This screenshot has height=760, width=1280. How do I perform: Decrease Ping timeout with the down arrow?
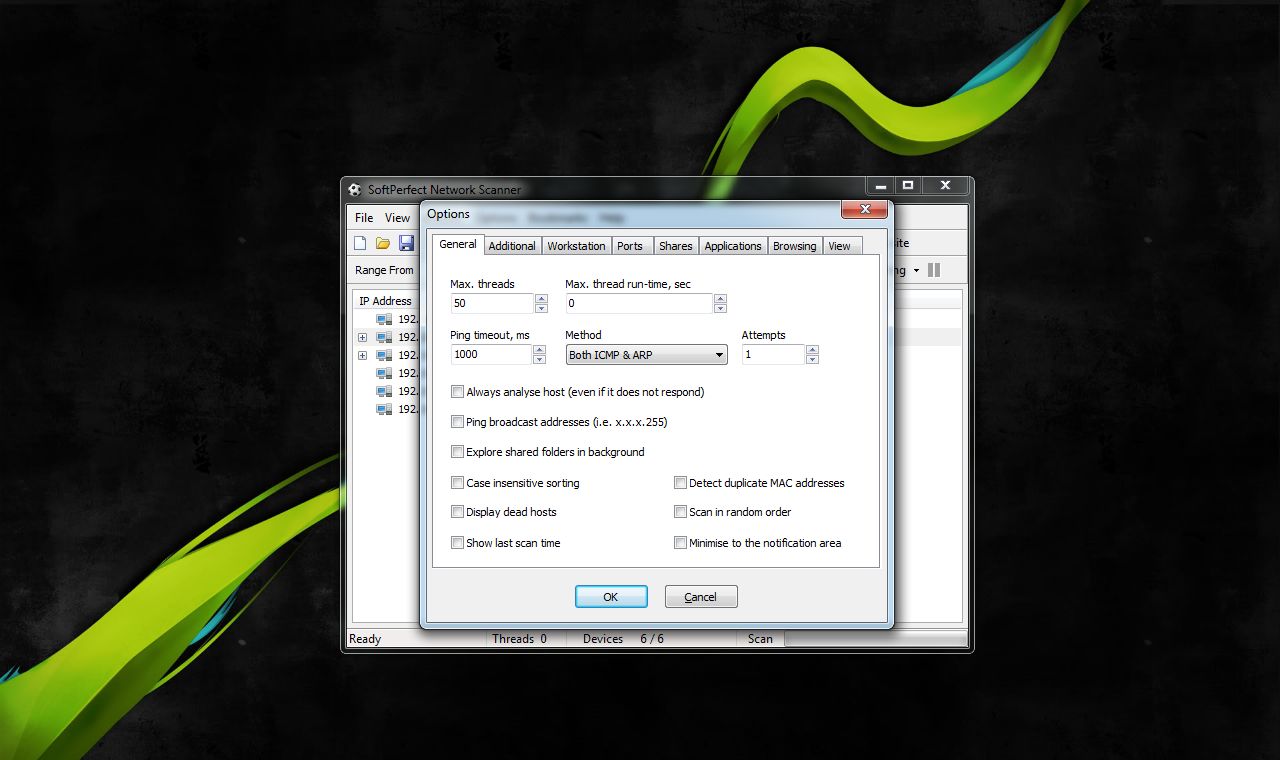(x=539, y=359)
